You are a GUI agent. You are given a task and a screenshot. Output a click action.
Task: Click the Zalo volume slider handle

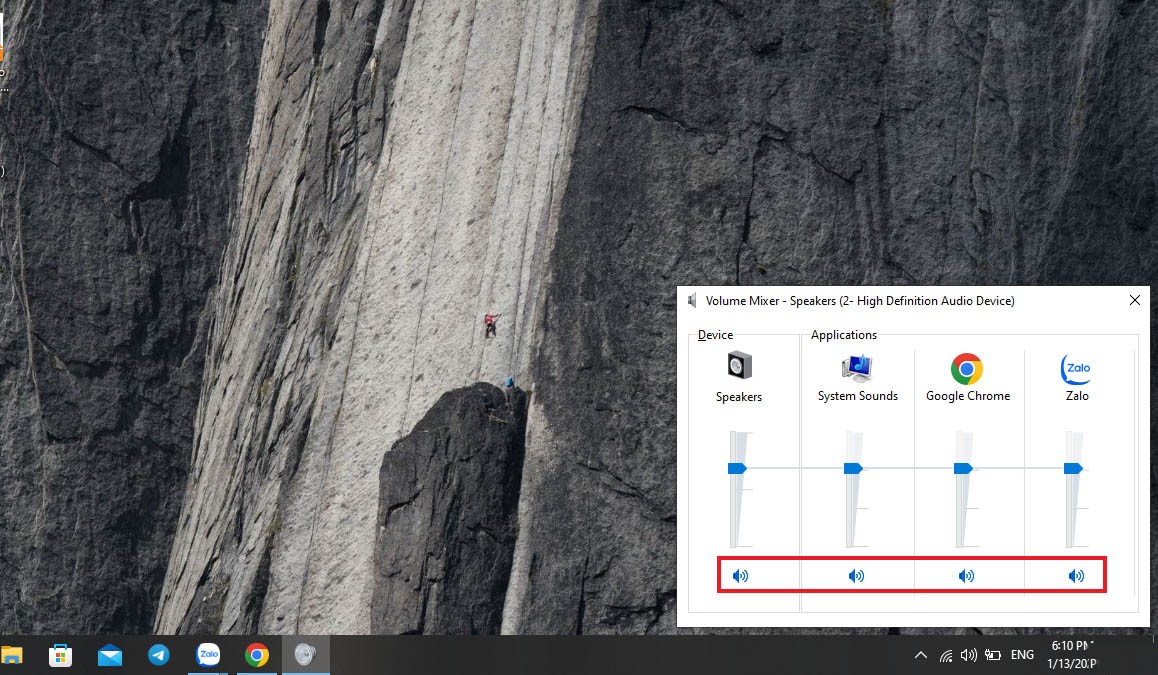coord(1074,468)
